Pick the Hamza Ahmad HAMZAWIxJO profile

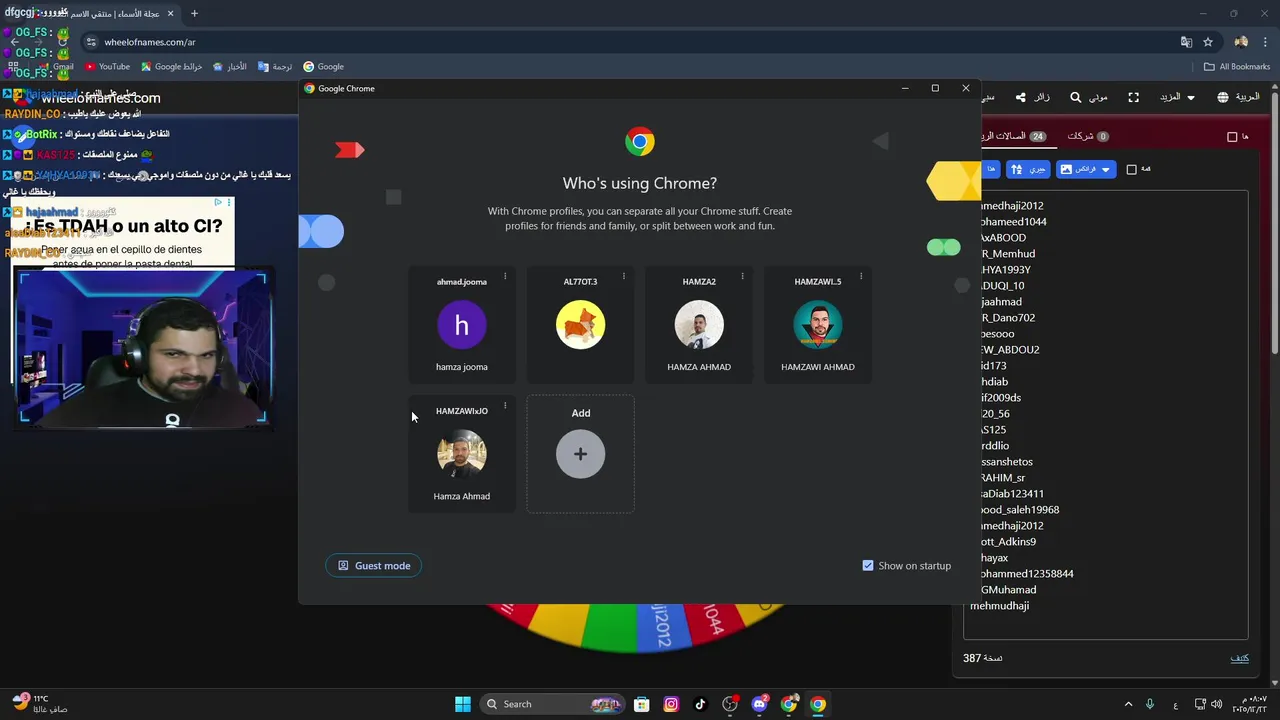462,454
